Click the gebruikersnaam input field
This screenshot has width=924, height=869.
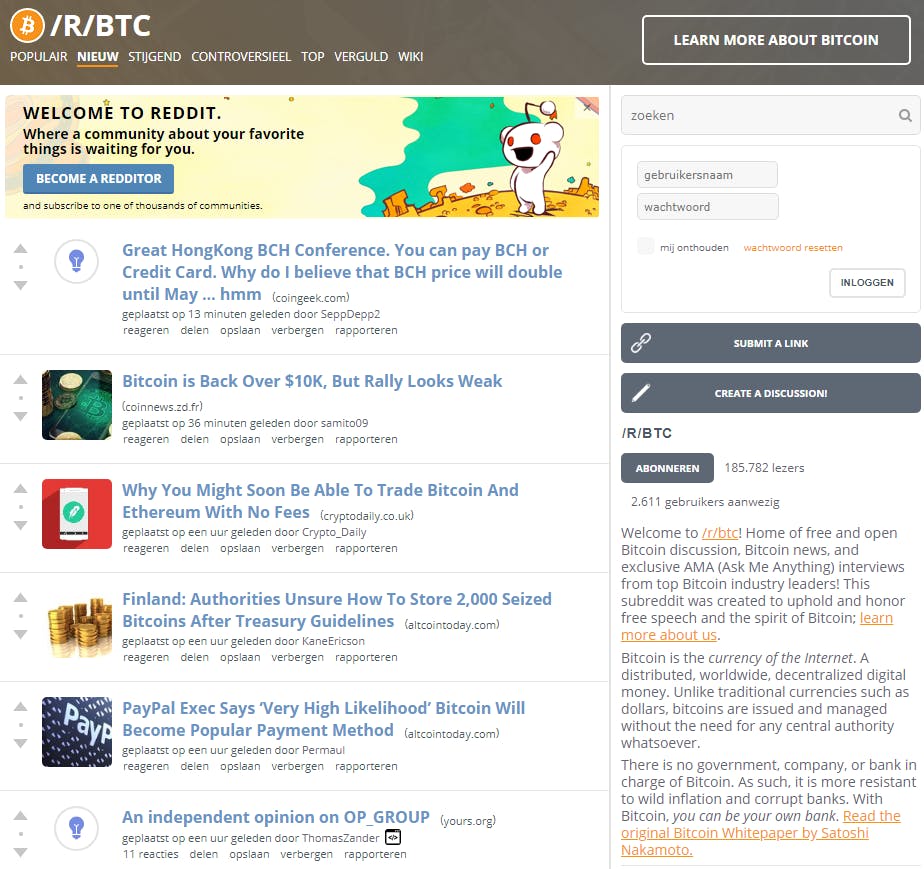[707, 174]
